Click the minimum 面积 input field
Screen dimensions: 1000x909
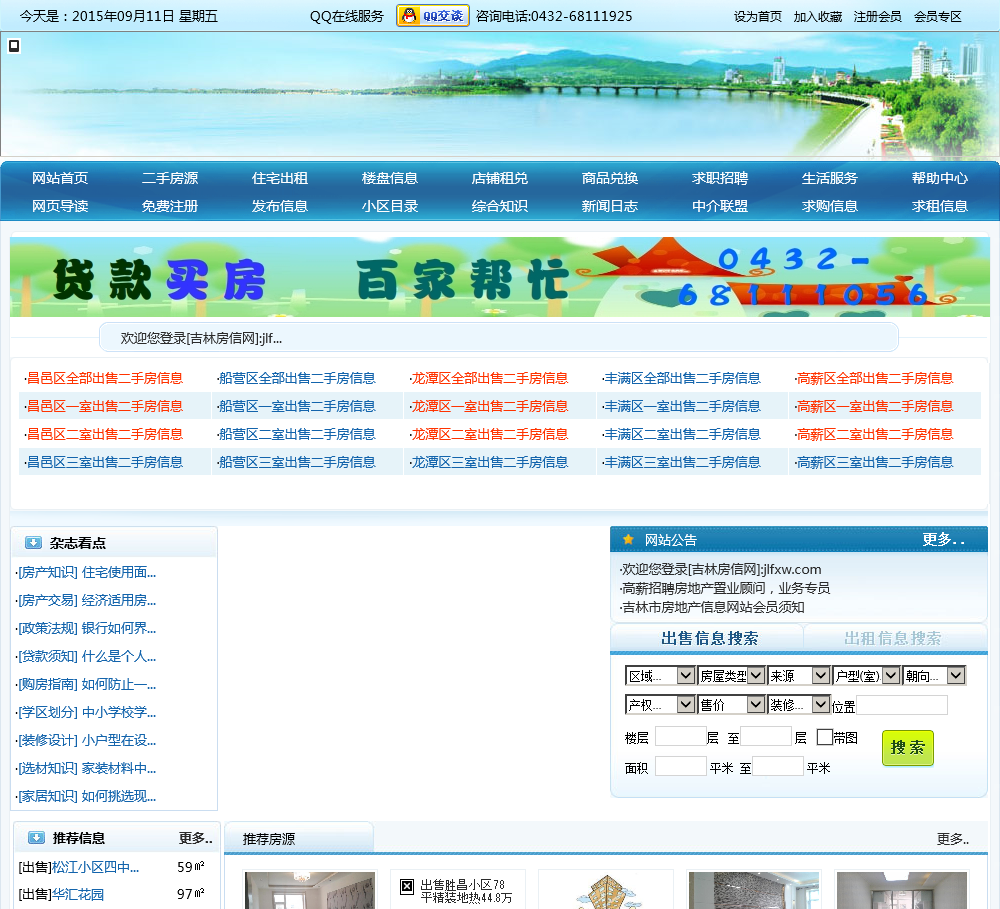680,766
